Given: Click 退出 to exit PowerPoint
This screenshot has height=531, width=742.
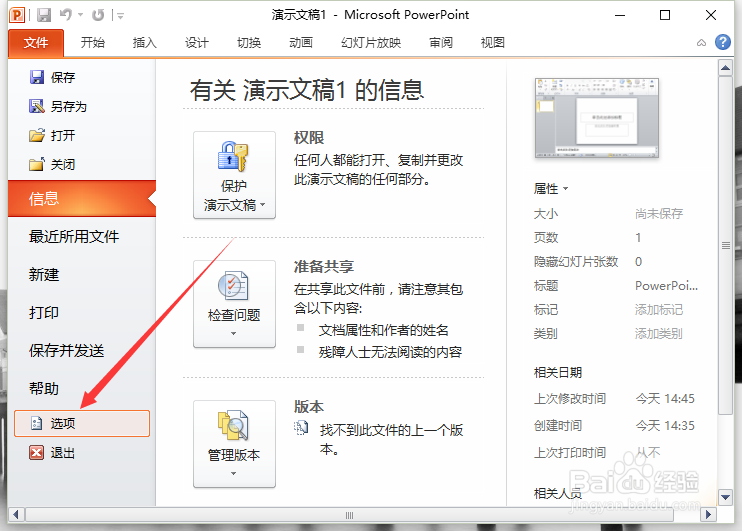Looking at the screenshot, I should [x=53, y=453].
